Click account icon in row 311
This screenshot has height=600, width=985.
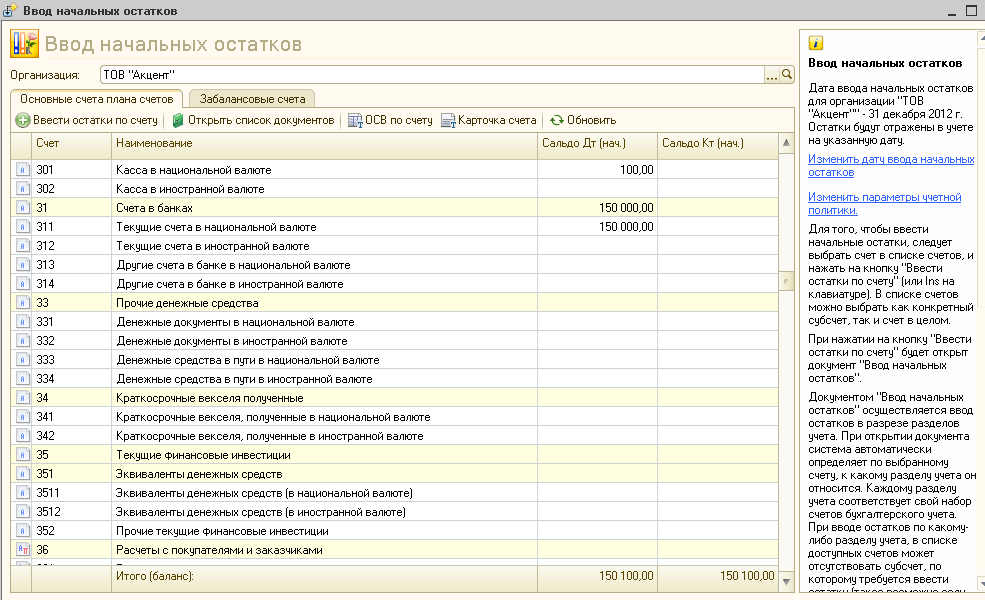pyautogui.click(x=23, y=227)
